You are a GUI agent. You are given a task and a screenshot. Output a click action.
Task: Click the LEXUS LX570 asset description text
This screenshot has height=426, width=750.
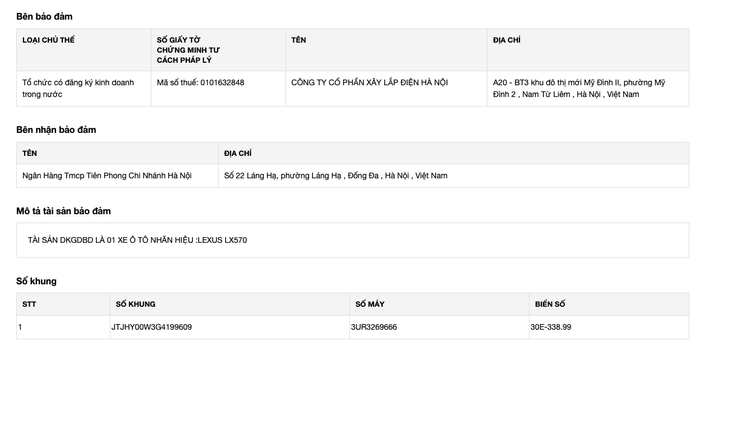tap(137, 240)
